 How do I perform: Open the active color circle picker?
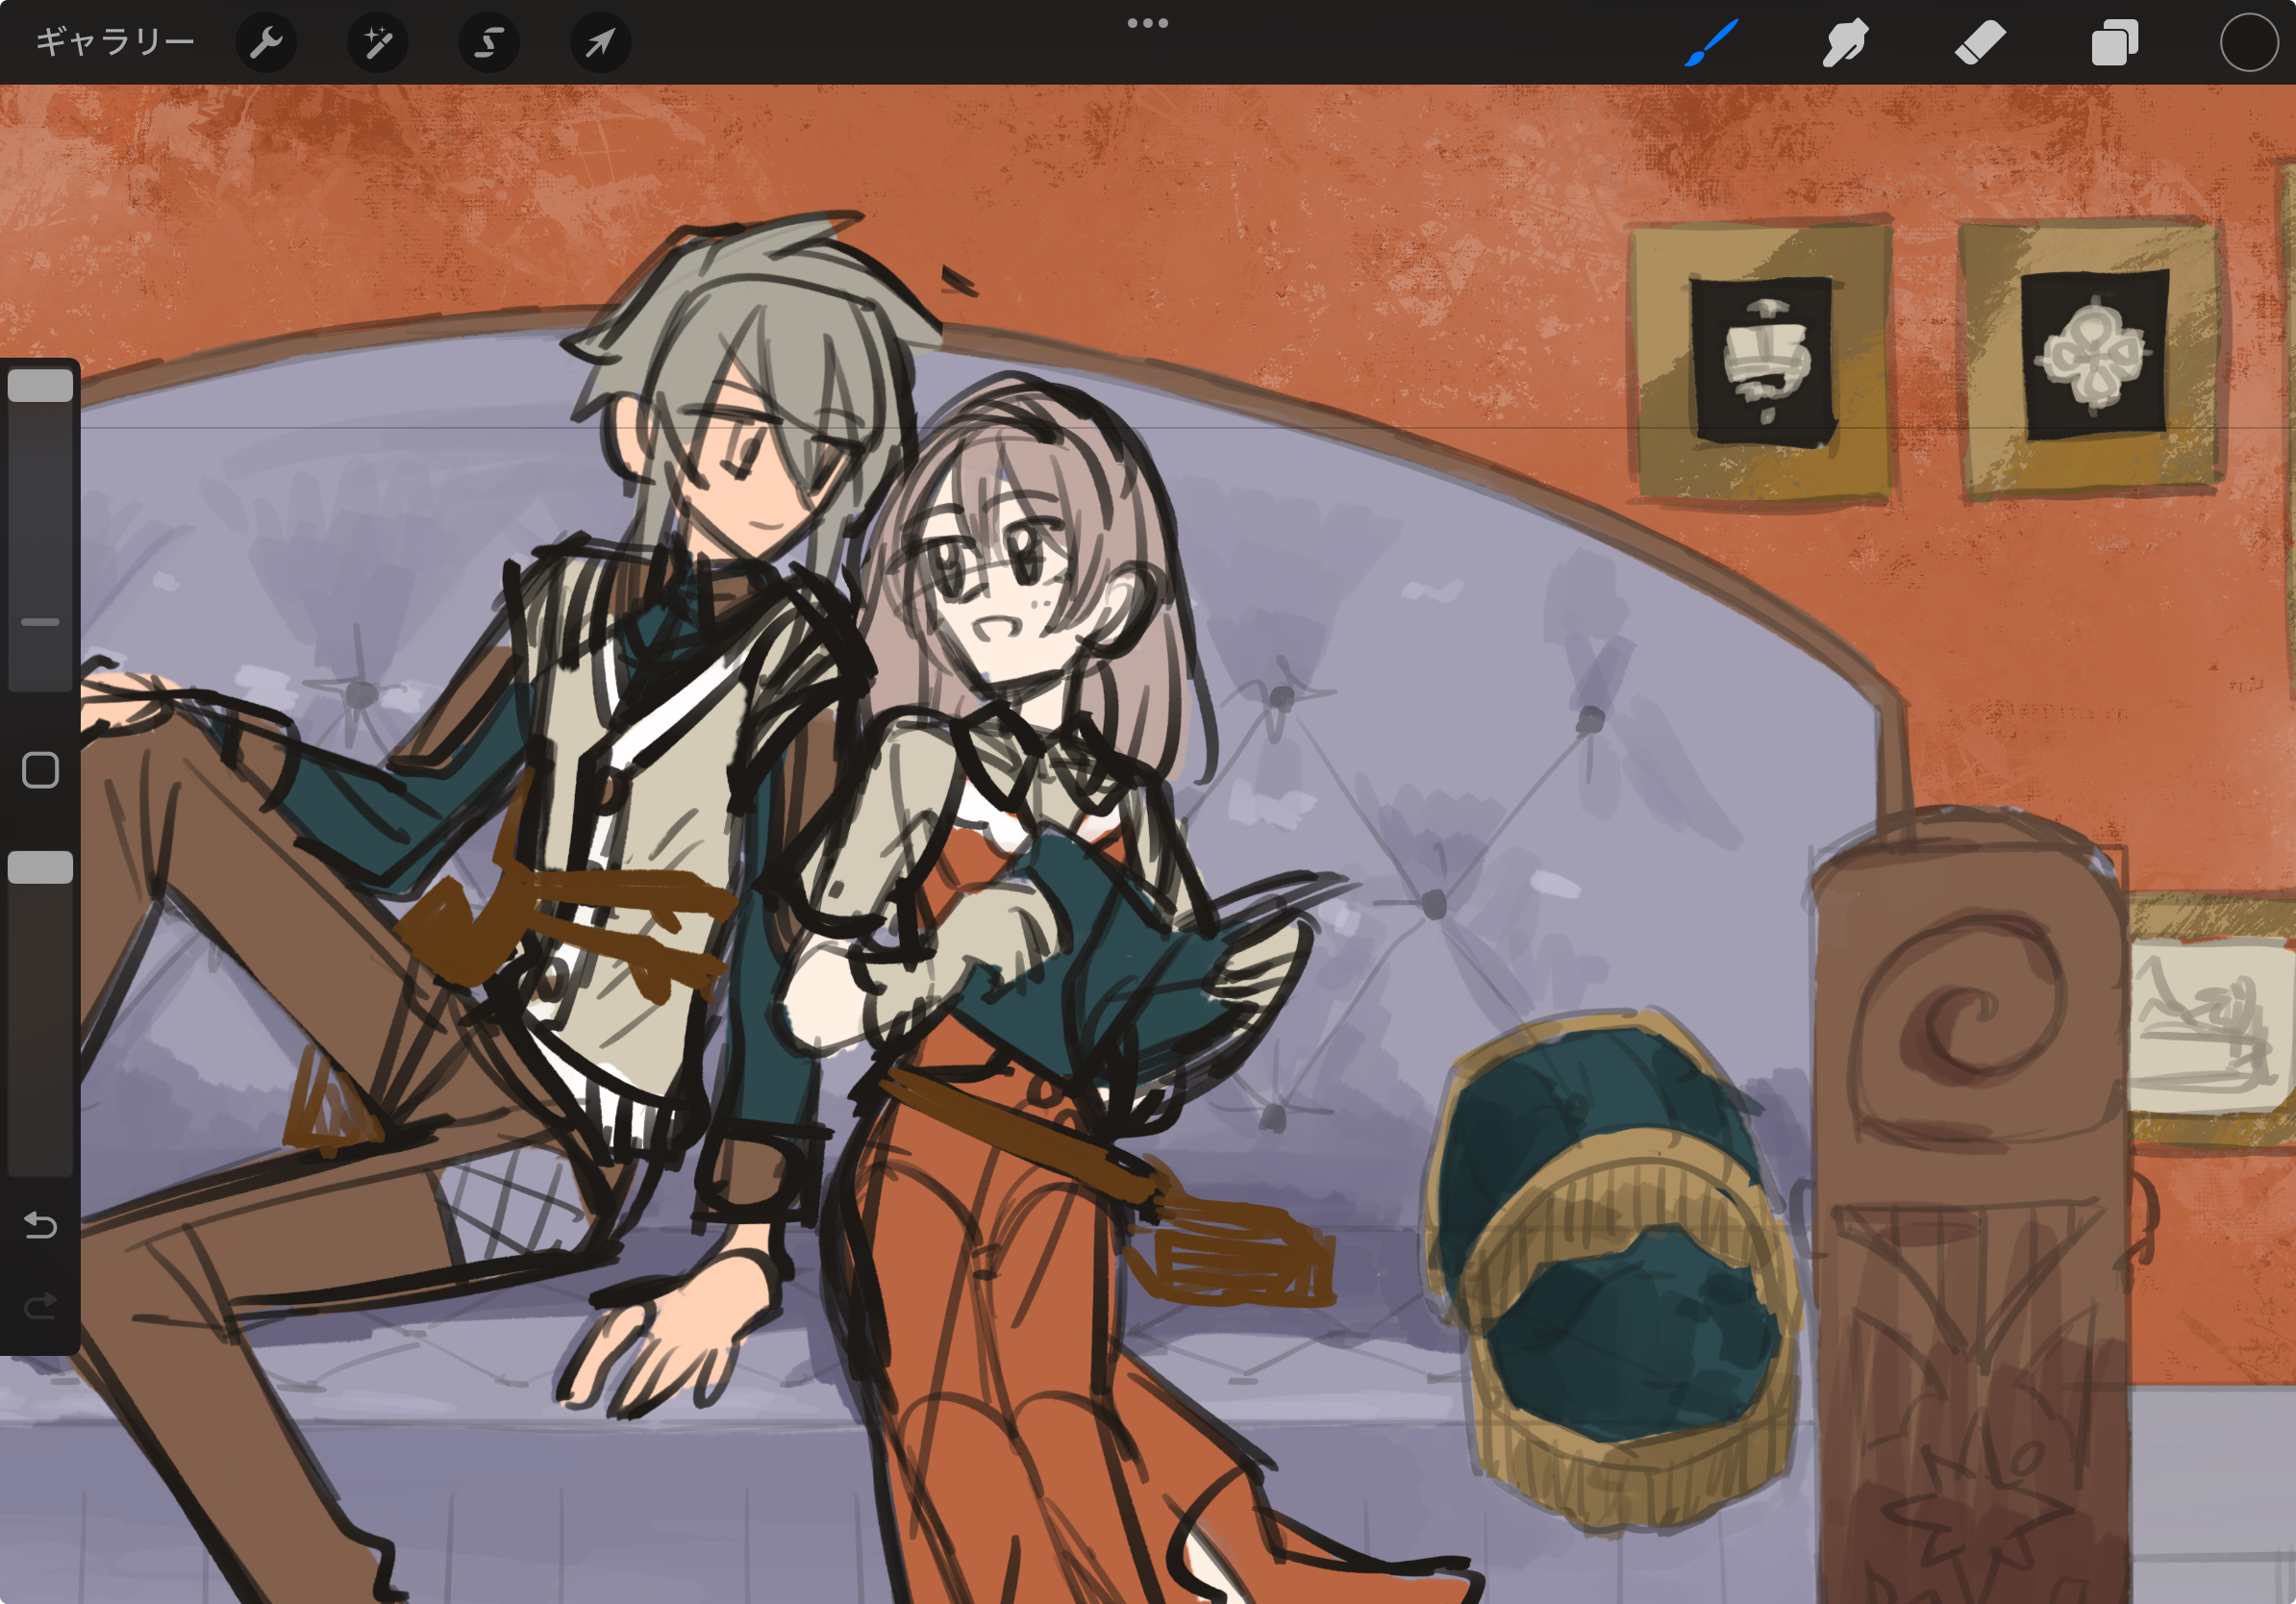2248,43
